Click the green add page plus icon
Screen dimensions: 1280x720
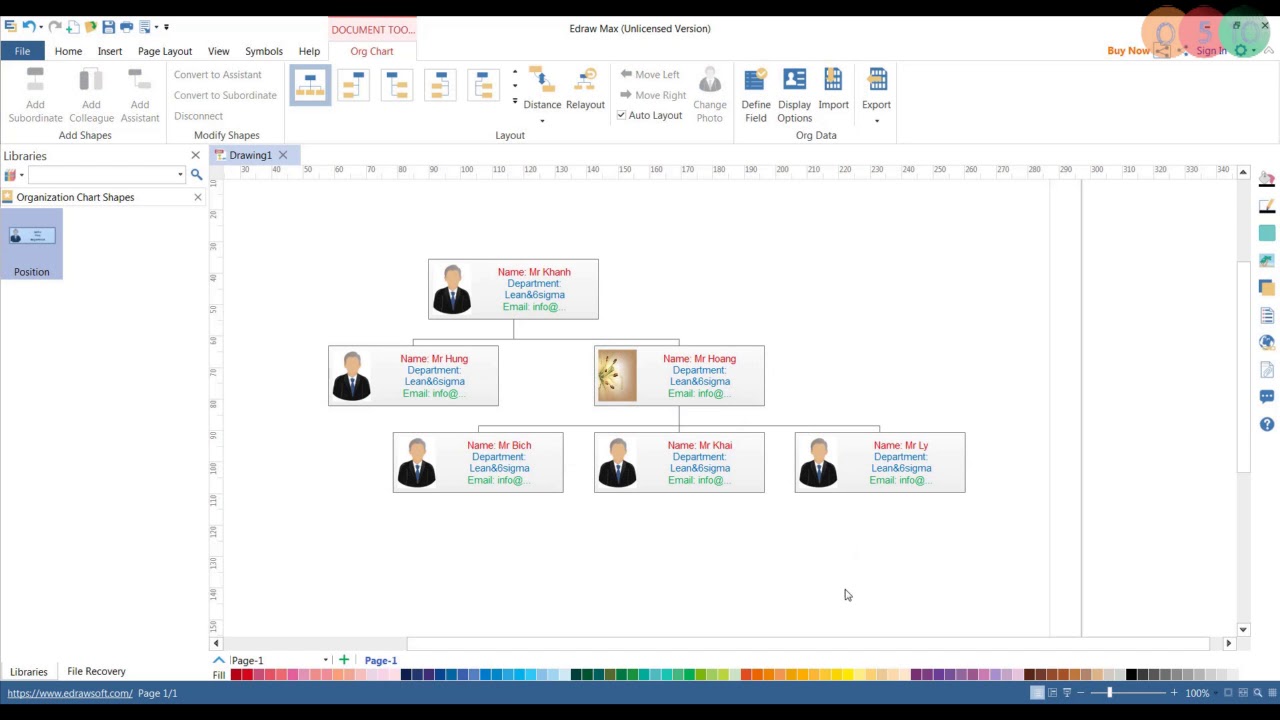(344, 660)
